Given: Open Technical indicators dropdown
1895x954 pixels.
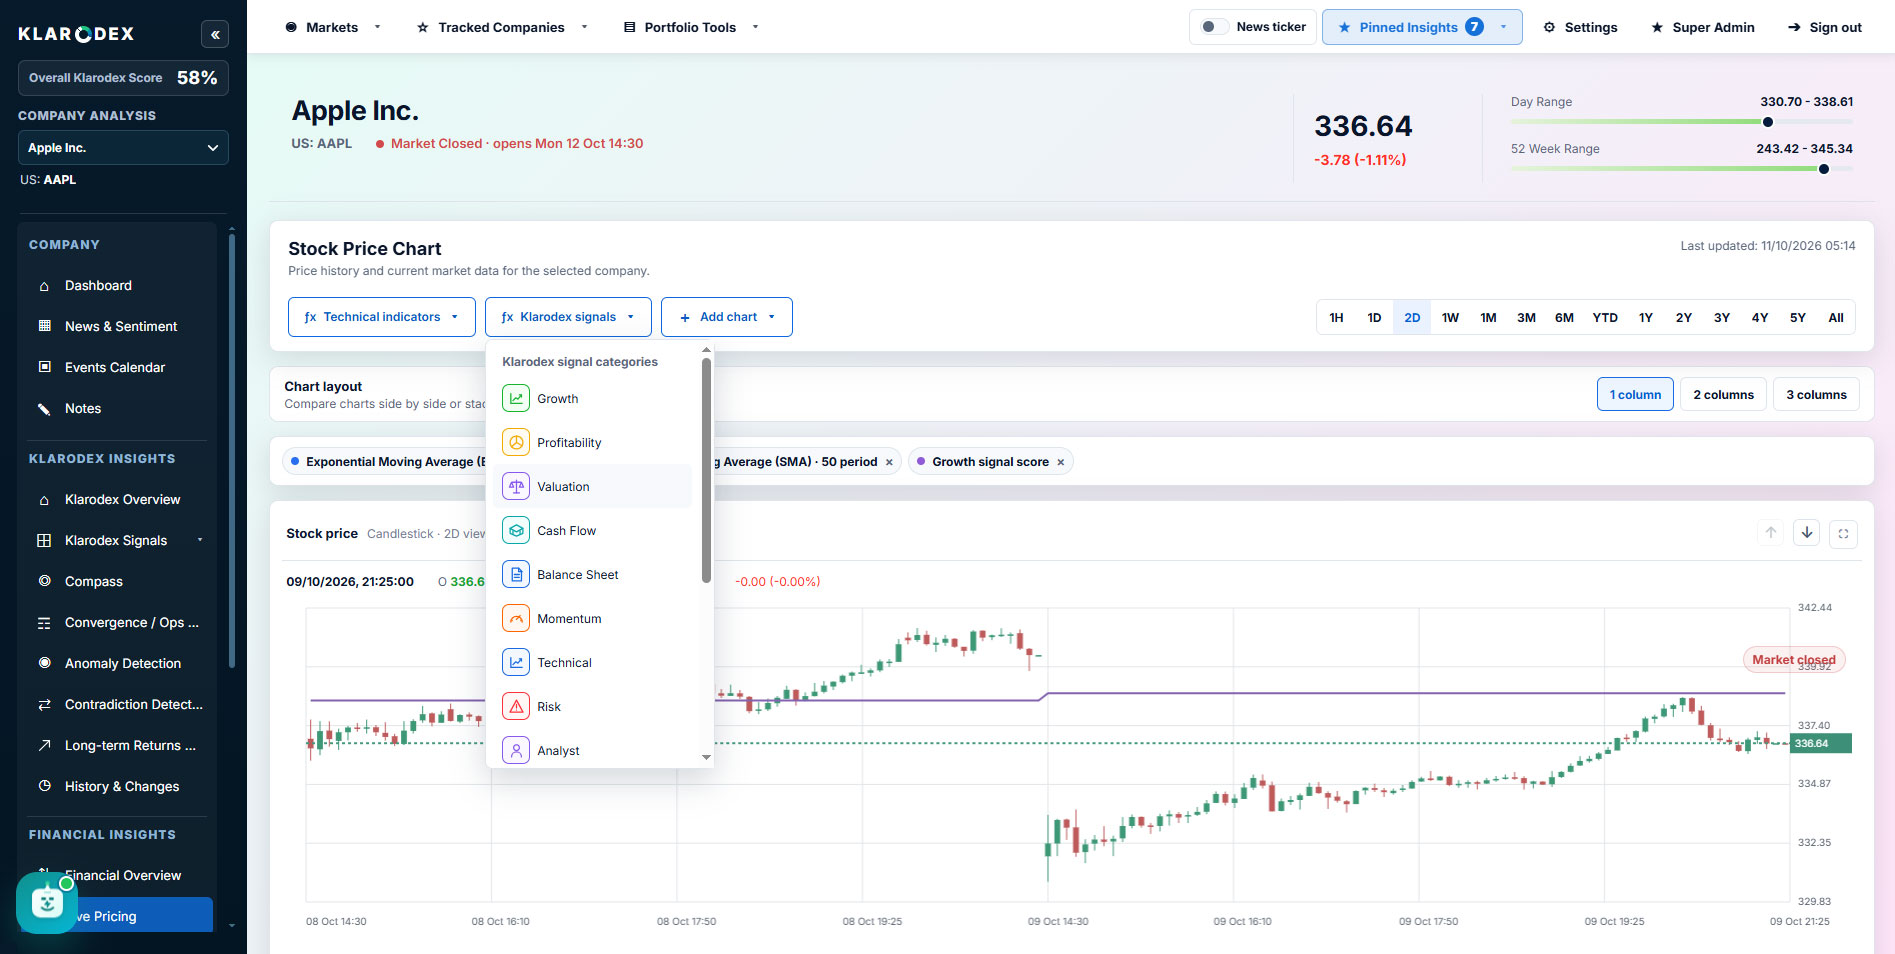Looking at the screenshot, I should tap(381, 317).
